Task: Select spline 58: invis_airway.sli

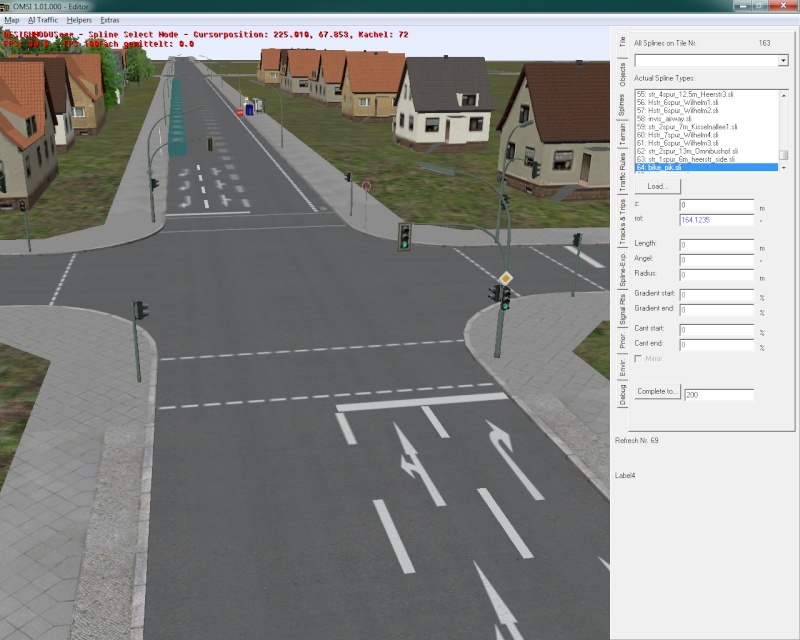Action: point(707,118)
